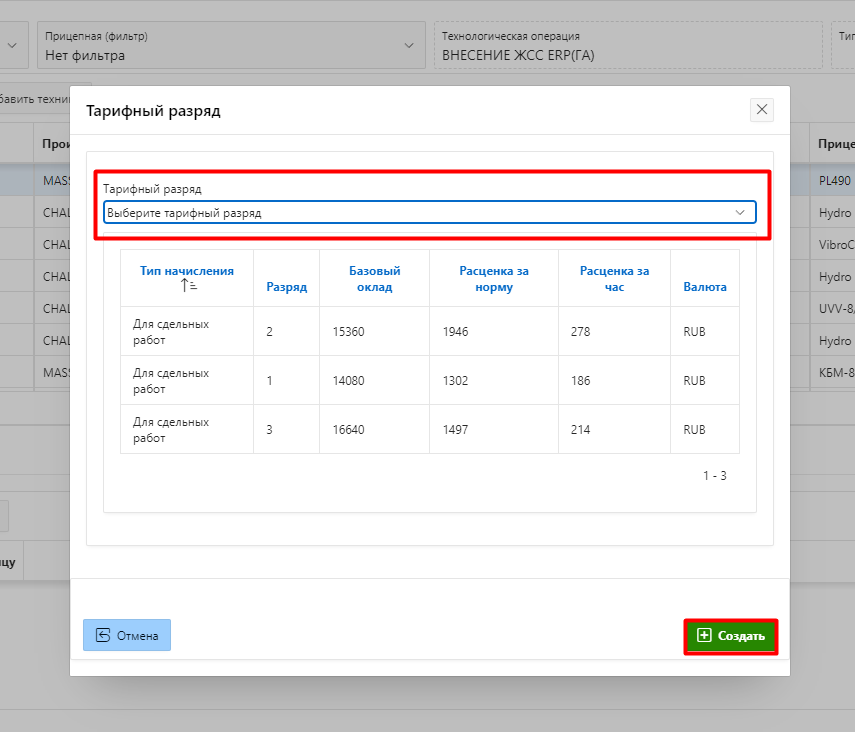Viewport: 855px width, 732px height.
Task: Sort by Базовый оклад column header
Action: pyautogui.click(x=374, y=279)
